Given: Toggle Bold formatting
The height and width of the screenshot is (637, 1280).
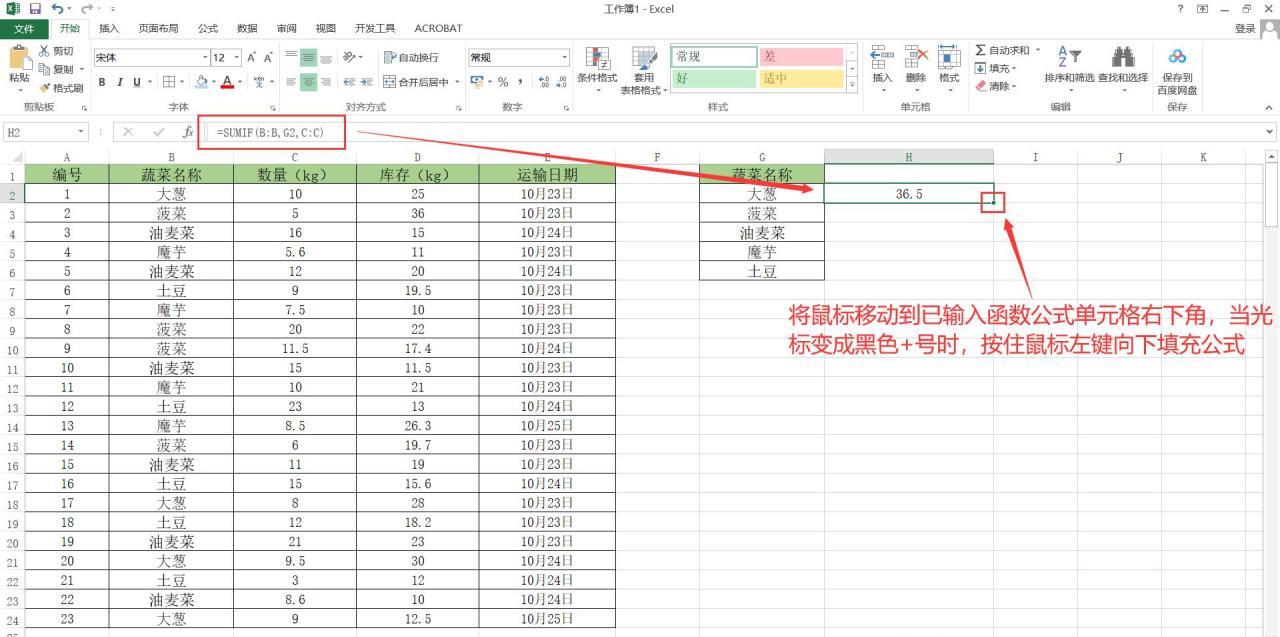Looking at the screenshot, I should [101, 82].
